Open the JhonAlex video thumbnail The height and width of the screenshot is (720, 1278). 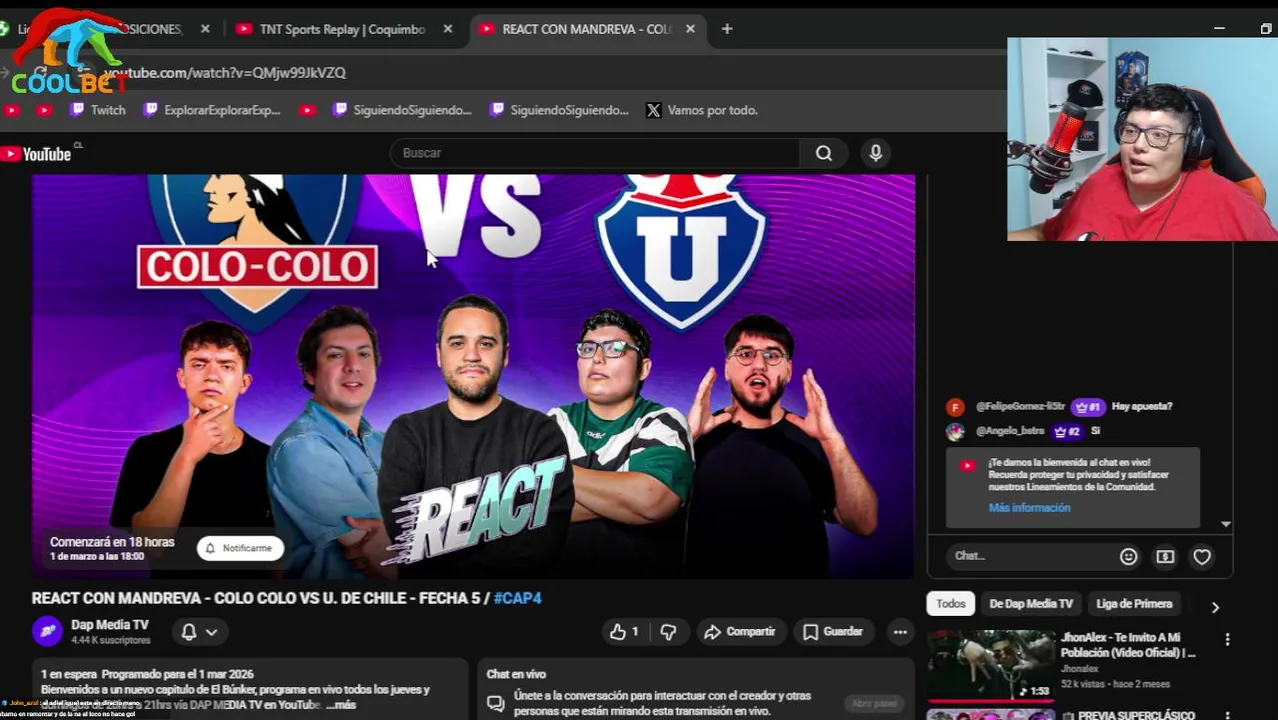coord(990,665)
